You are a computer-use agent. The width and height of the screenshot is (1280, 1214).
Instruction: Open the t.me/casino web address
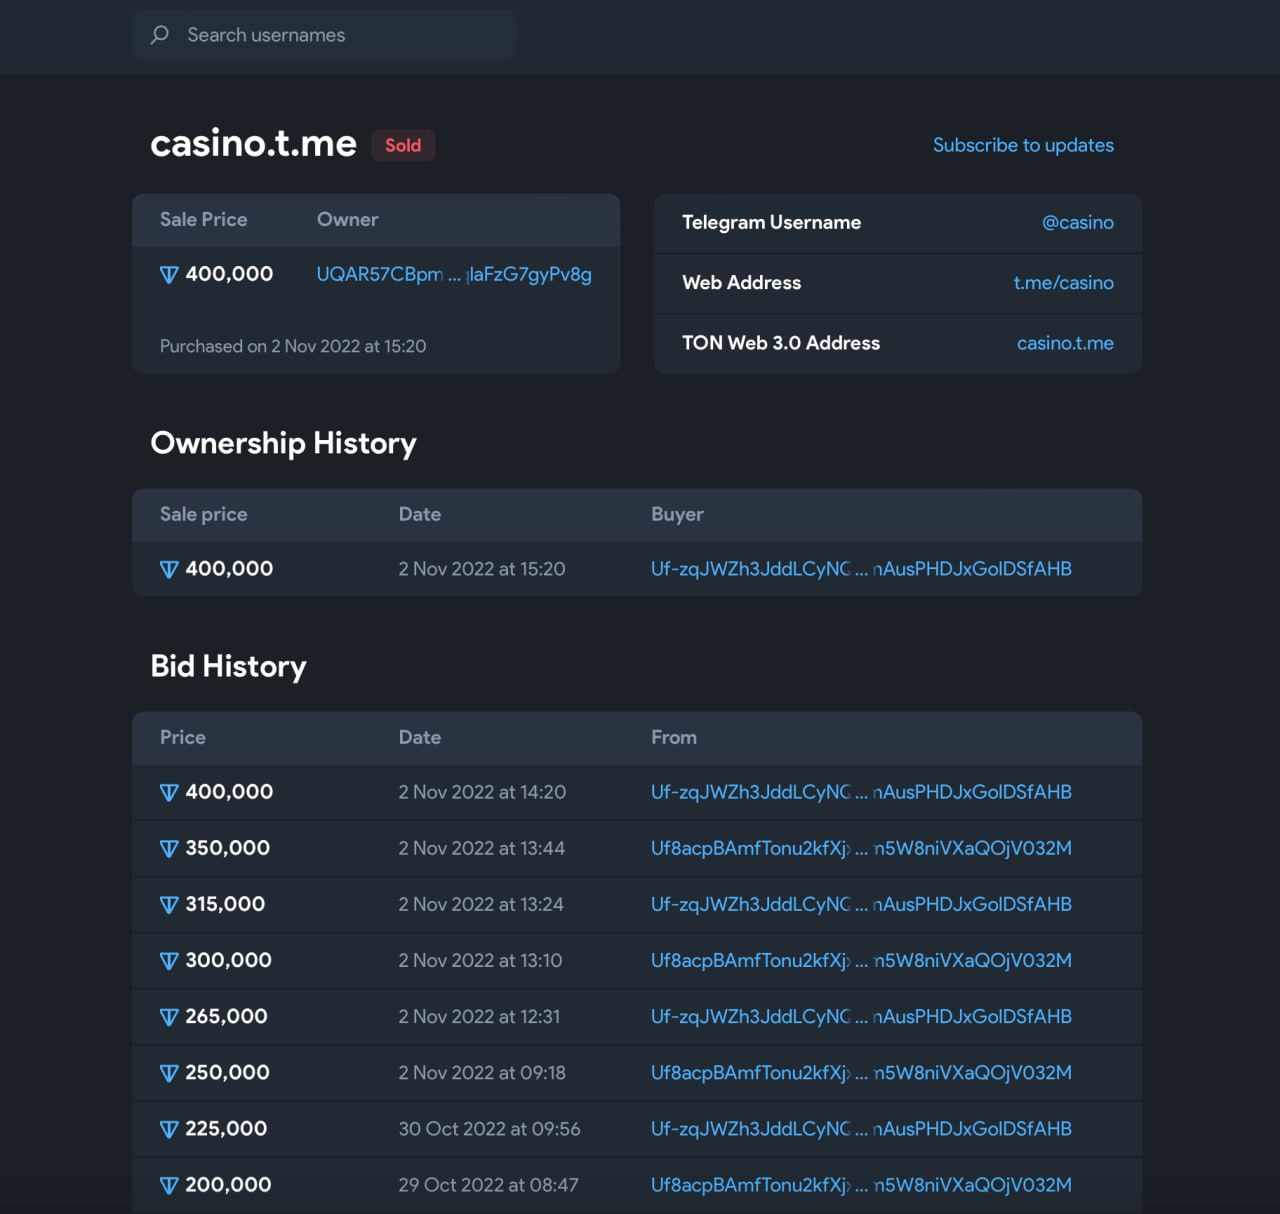1063,283
